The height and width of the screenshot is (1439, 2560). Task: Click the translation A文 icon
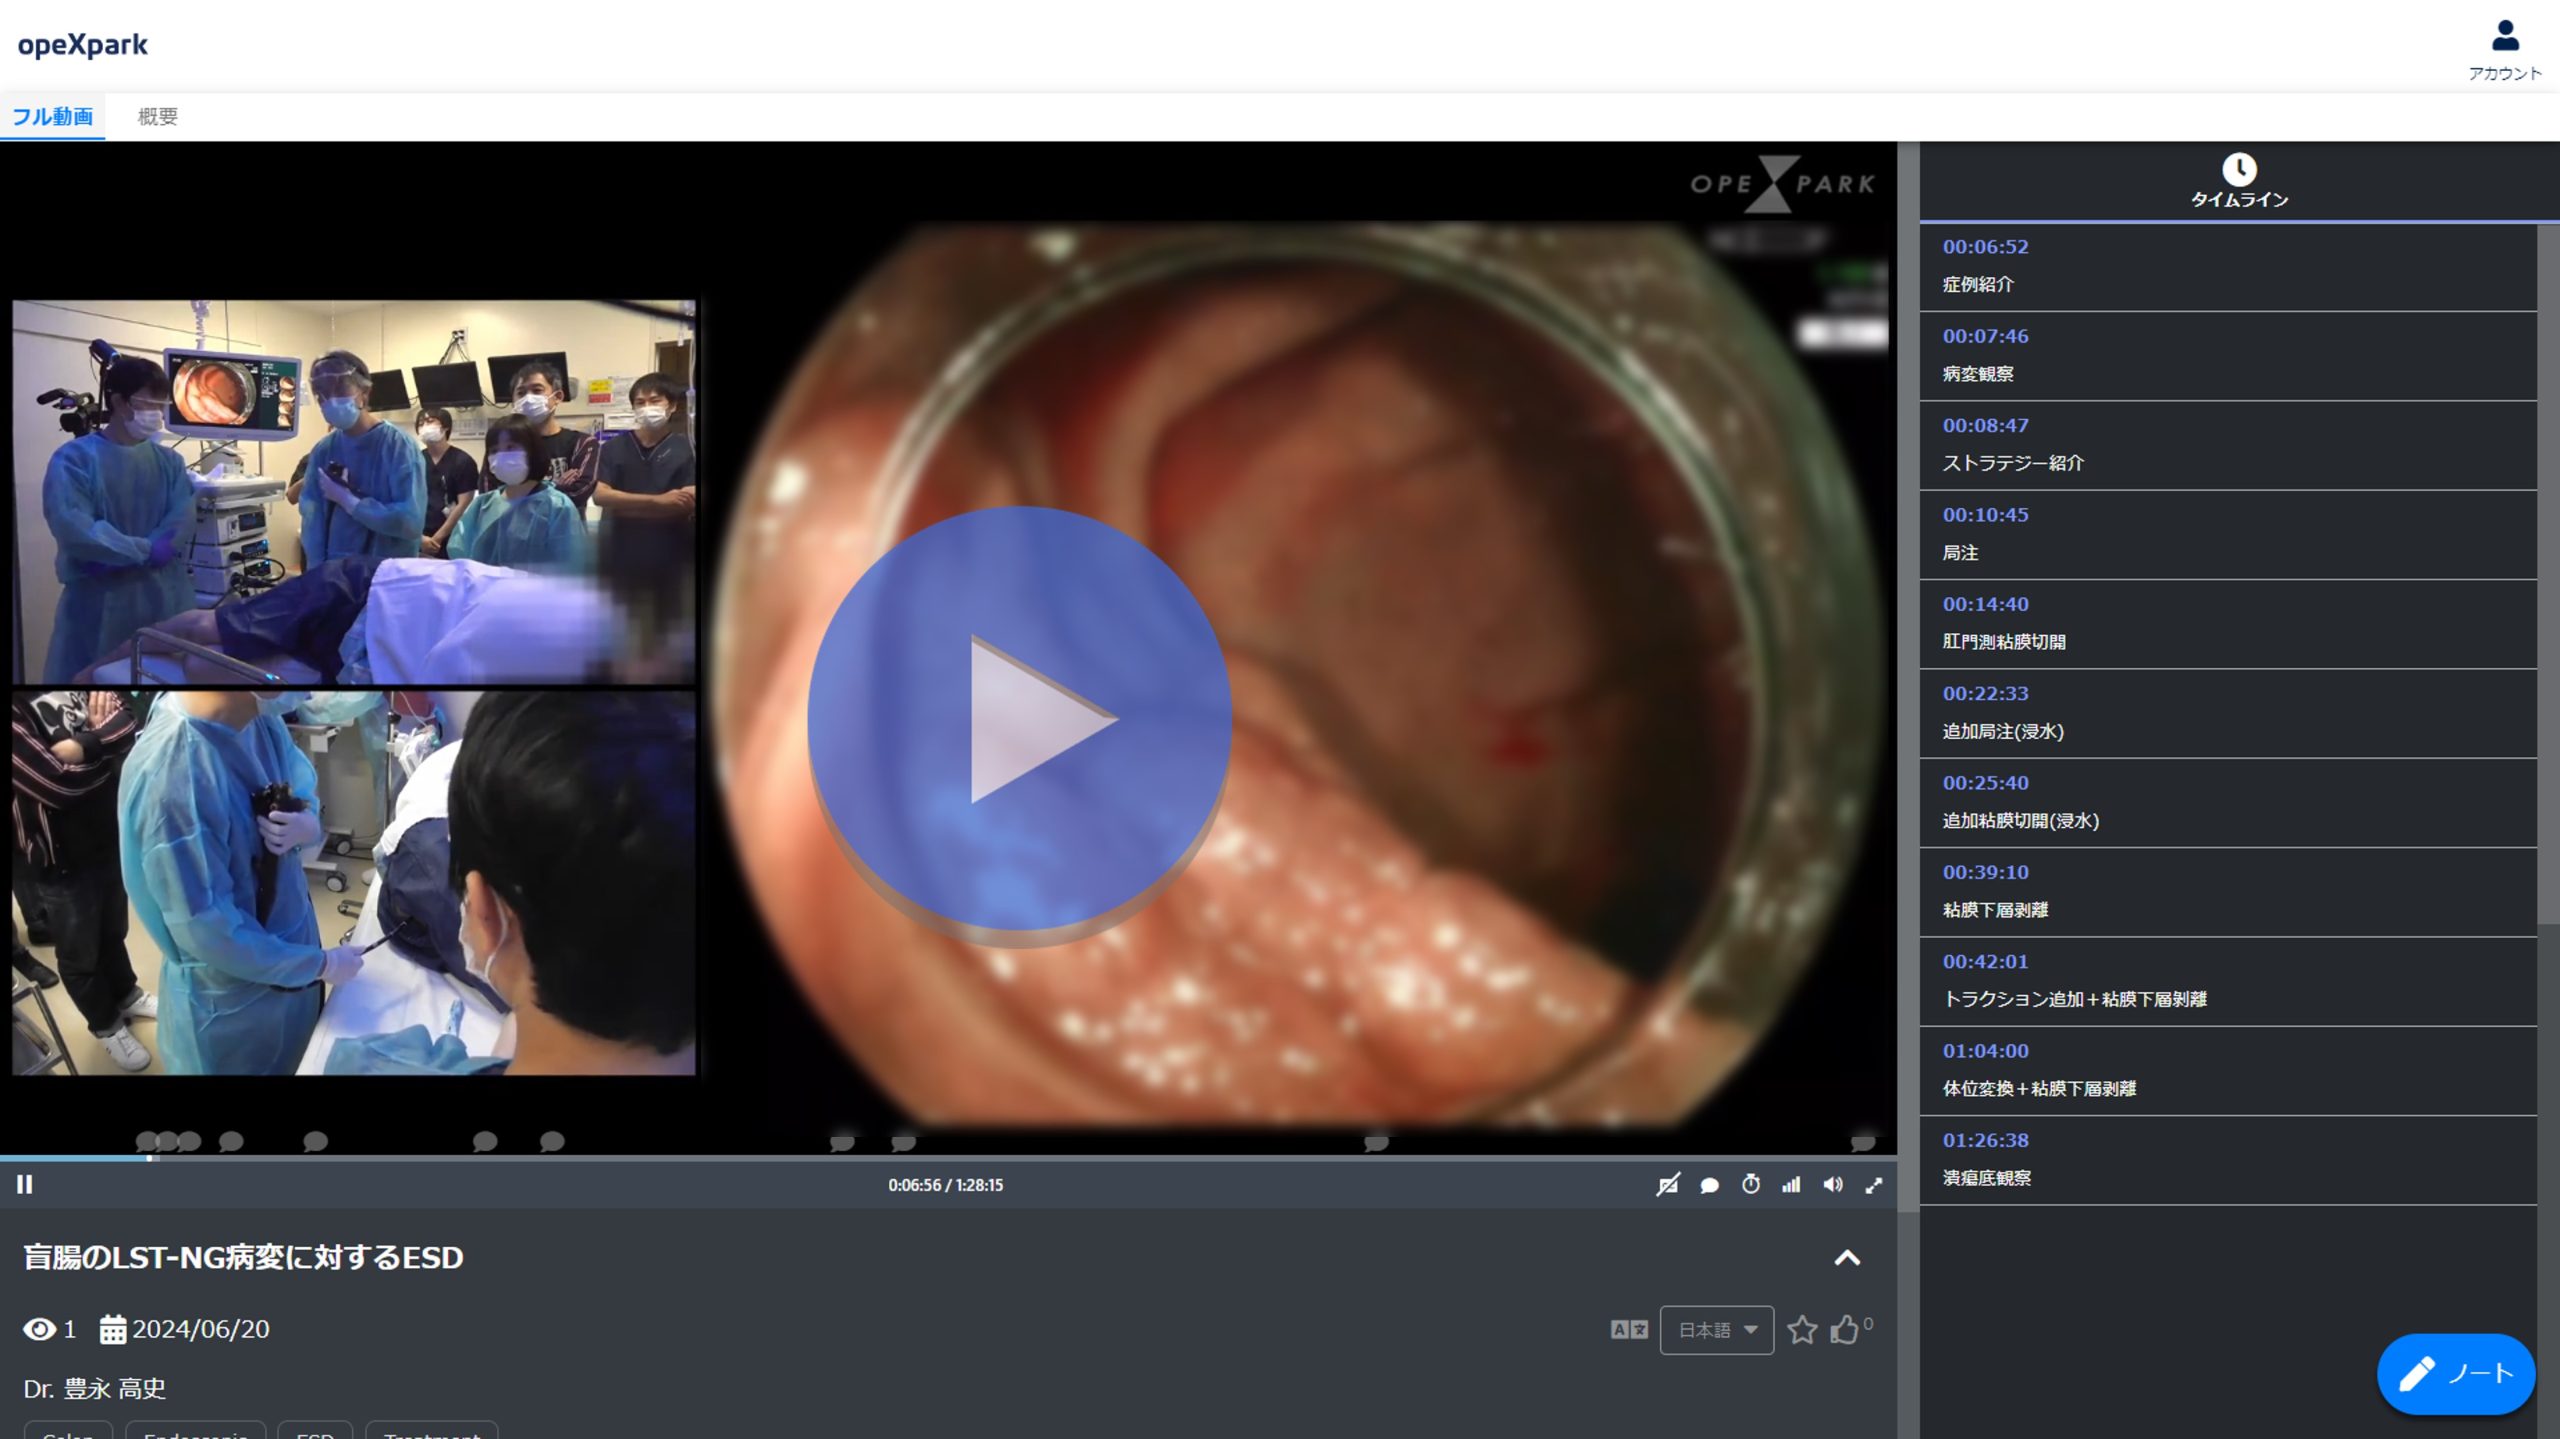click(x=1629, y=1330)
